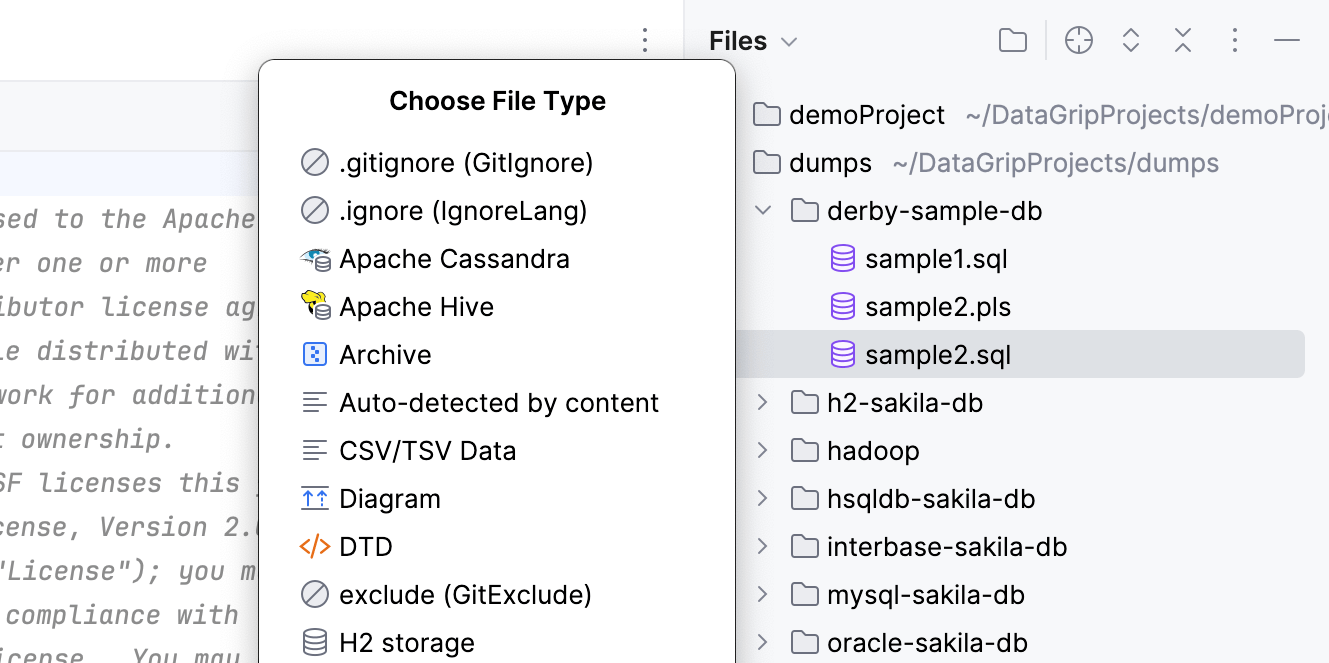Collapse the derby-sample-db folder
Viewport: 1329px width, 663px height.
pos(763,210)
